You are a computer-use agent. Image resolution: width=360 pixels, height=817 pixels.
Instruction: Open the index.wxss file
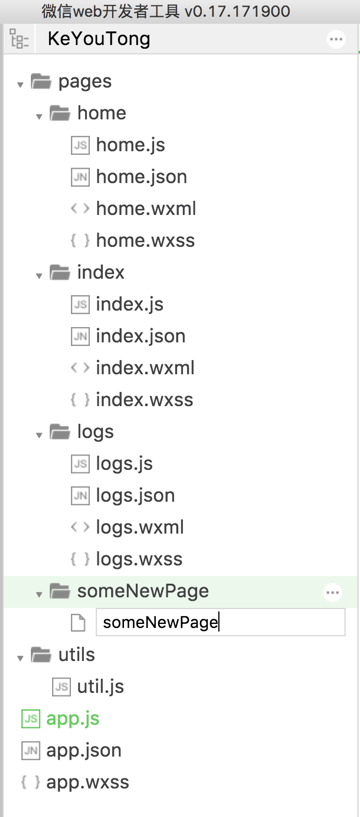coord(144,400)
